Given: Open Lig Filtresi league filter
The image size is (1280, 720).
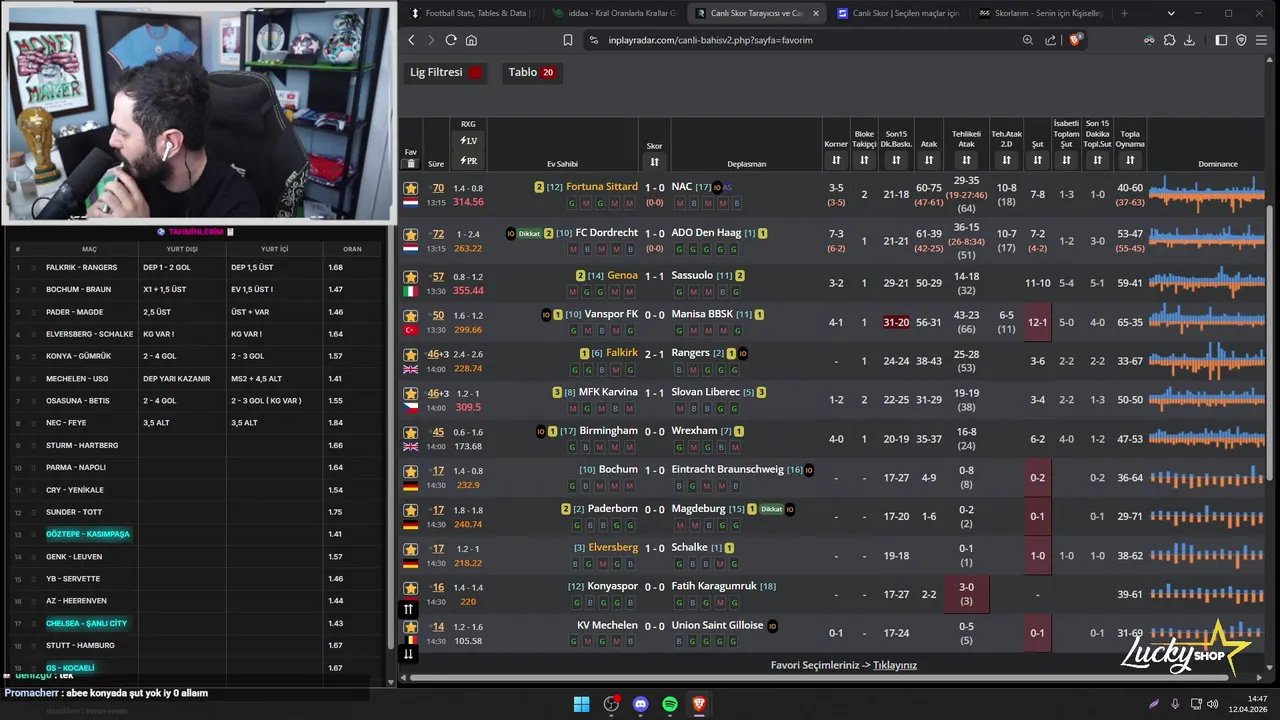Looking at the screenshot, I should pyautogui.click(x=446, y=72).
